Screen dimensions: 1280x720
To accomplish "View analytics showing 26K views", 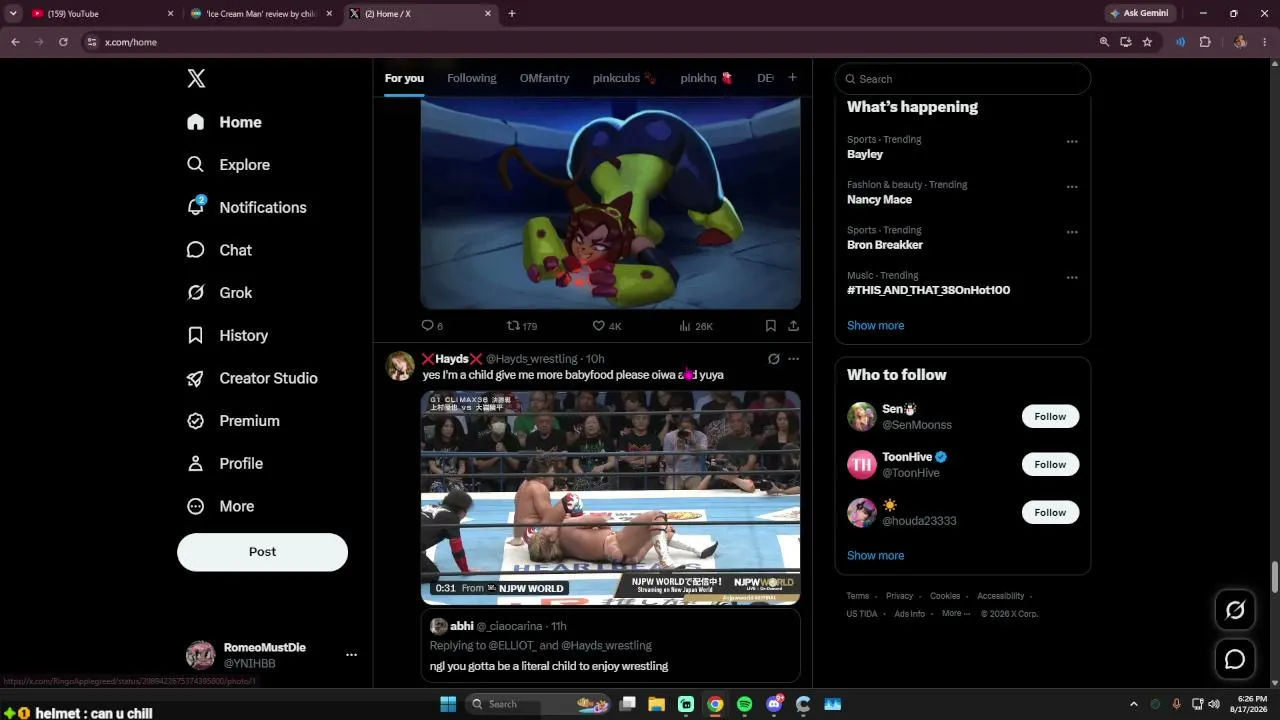I will click(695, 326).
